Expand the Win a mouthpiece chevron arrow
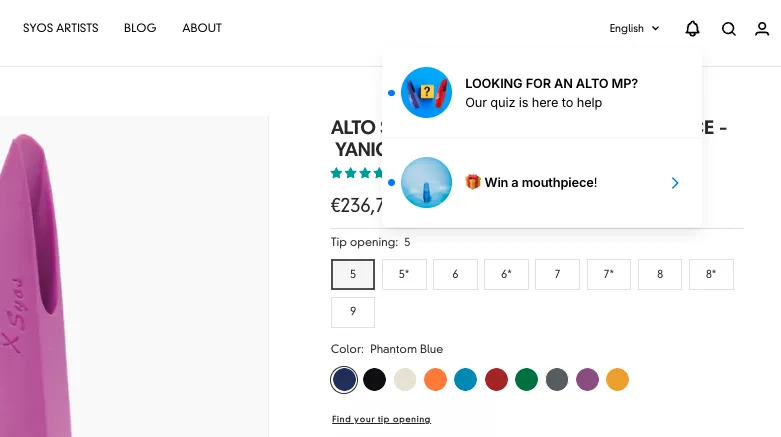The height and width of the screenshot is (437, 781). pos(674,183)
